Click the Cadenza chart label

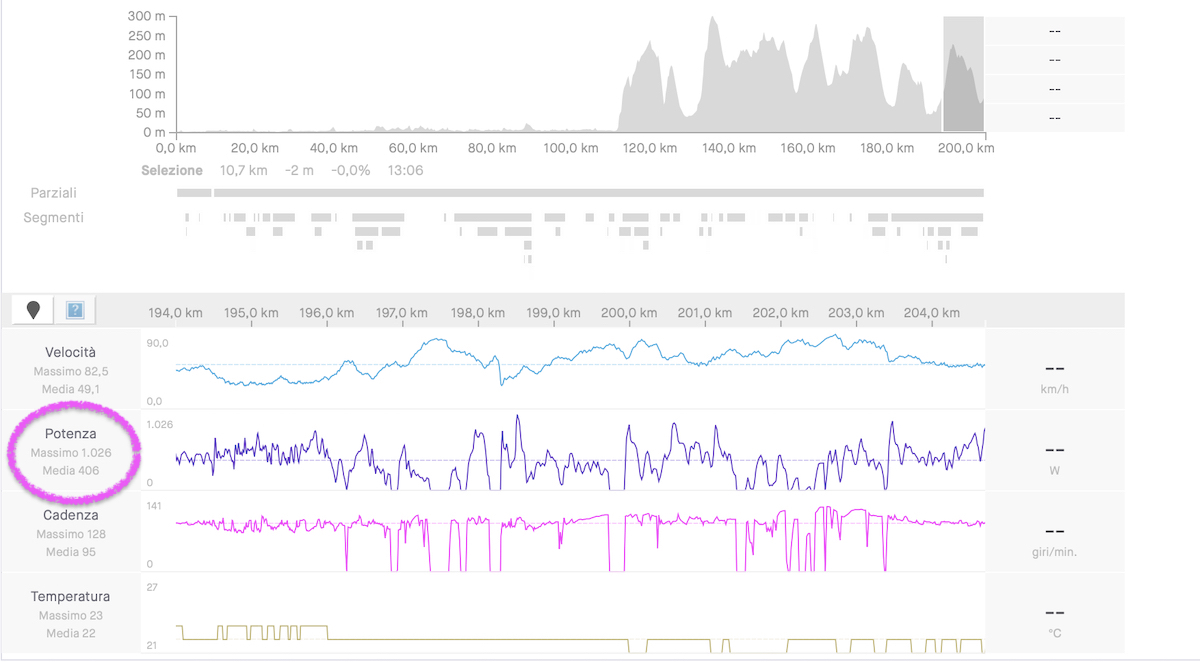[x=71, y=515]
